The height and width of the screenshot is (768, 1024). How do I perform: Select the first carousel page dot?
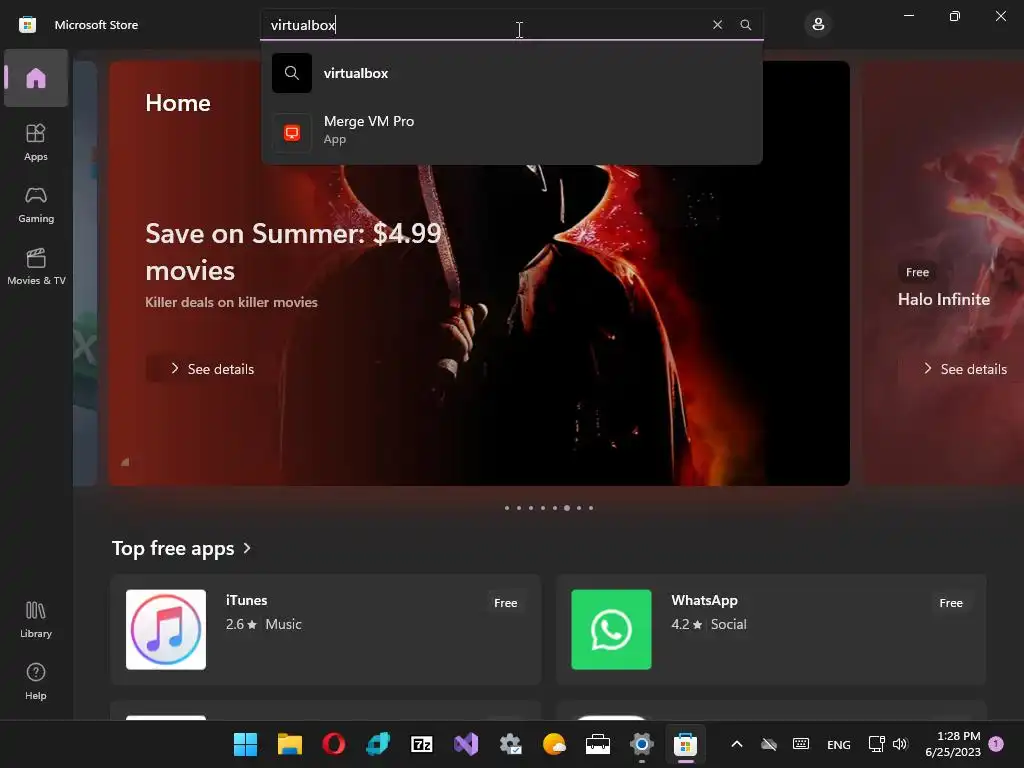[507, 508]
